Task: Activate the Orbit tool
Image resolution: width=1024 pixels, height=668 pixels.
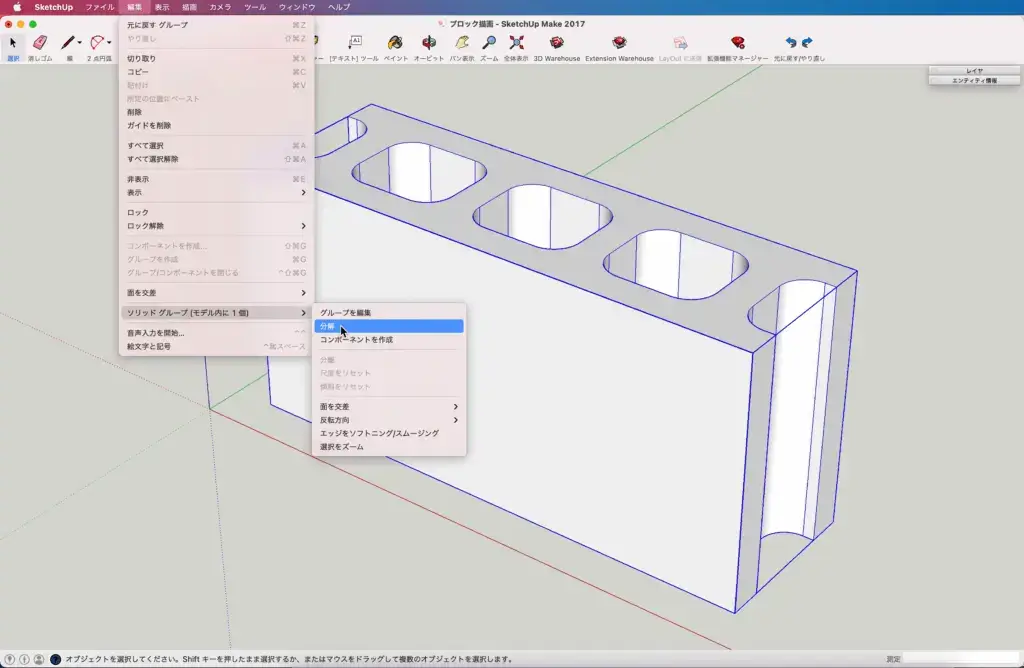Action: tap(428, 43)
